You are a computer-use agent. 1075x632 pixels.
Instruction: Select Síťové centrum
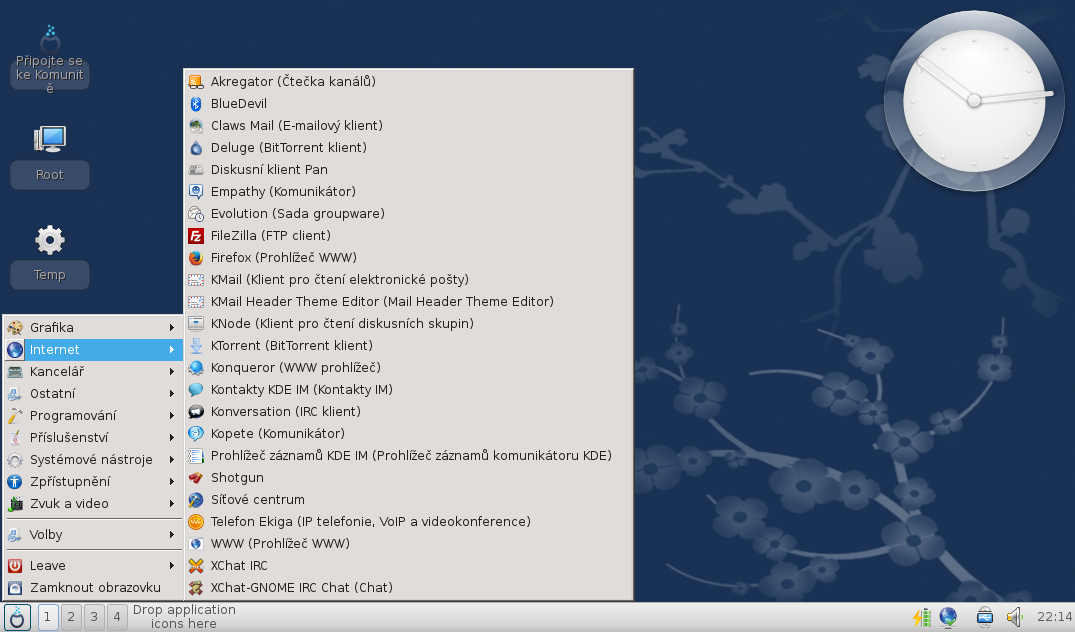(x=409, y=500)
